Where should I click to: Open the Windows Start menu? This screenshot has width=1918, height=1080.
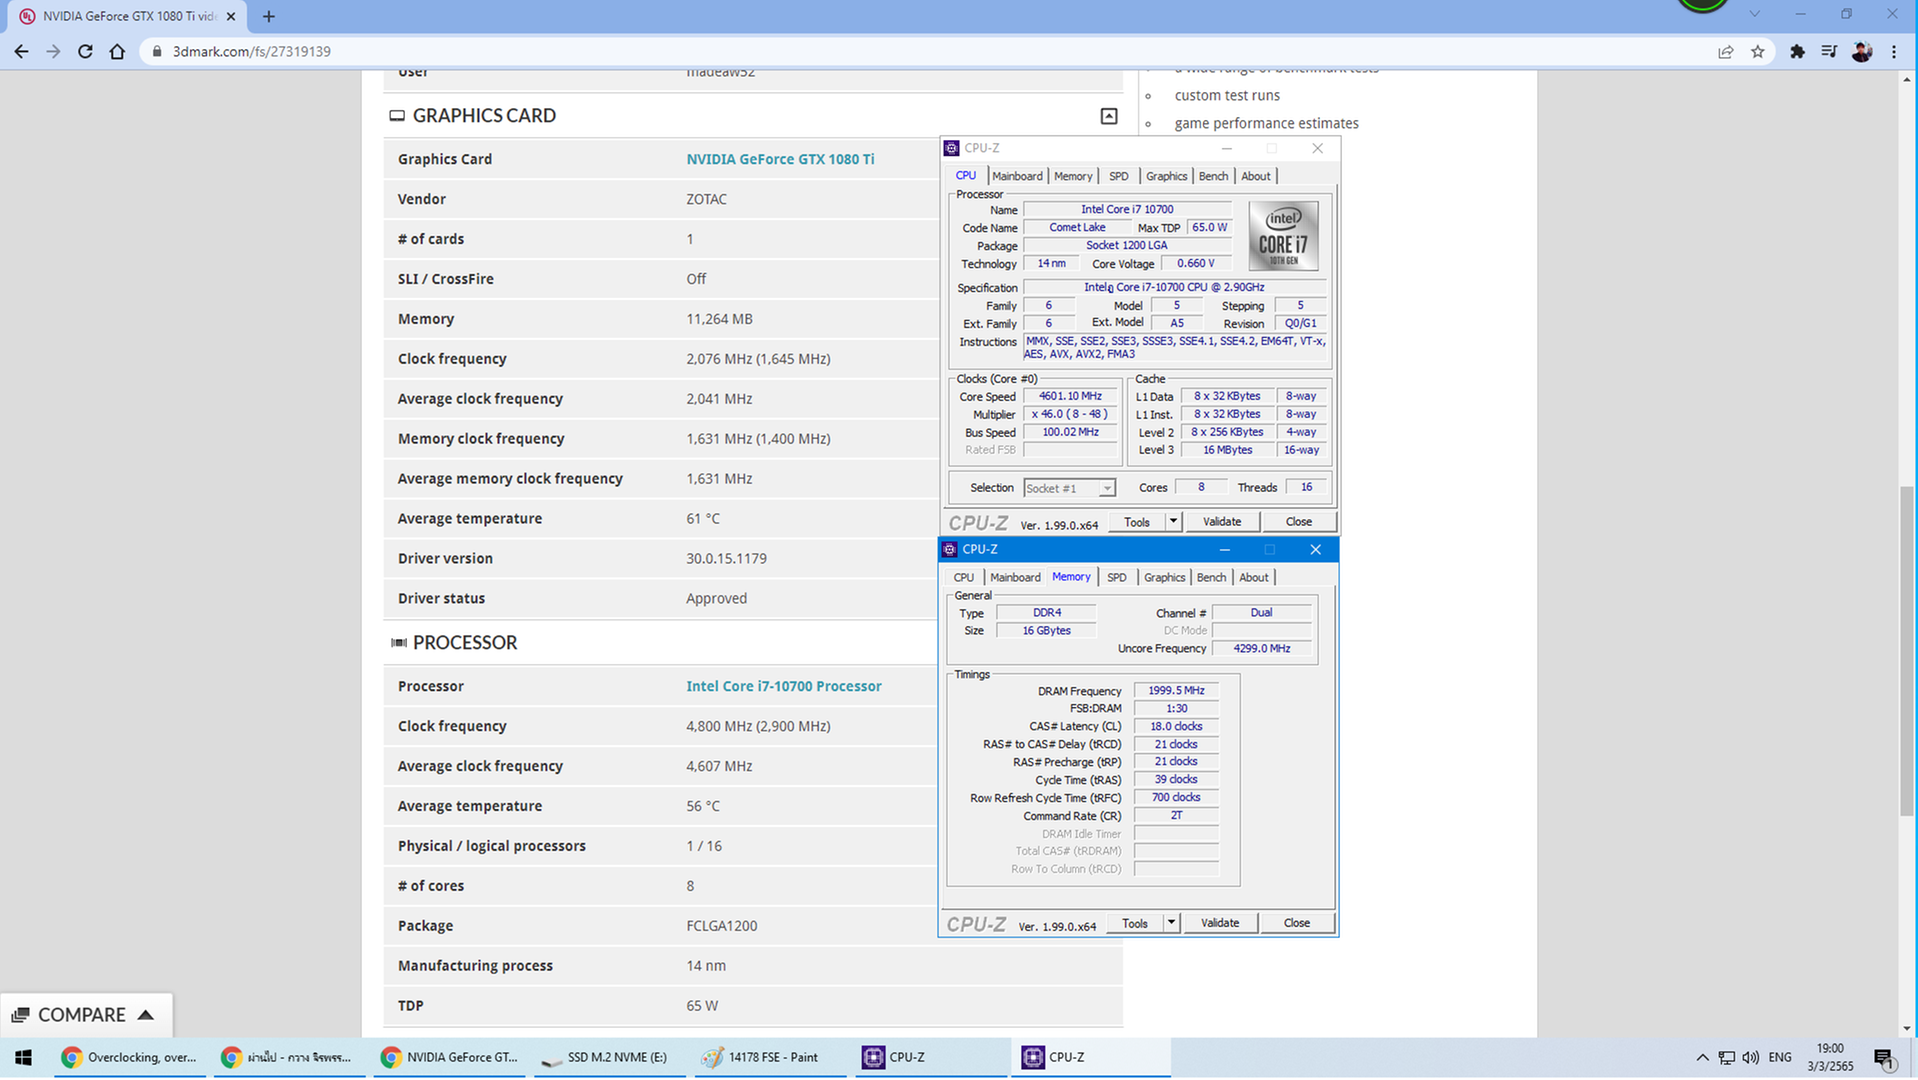point(24,1057)
